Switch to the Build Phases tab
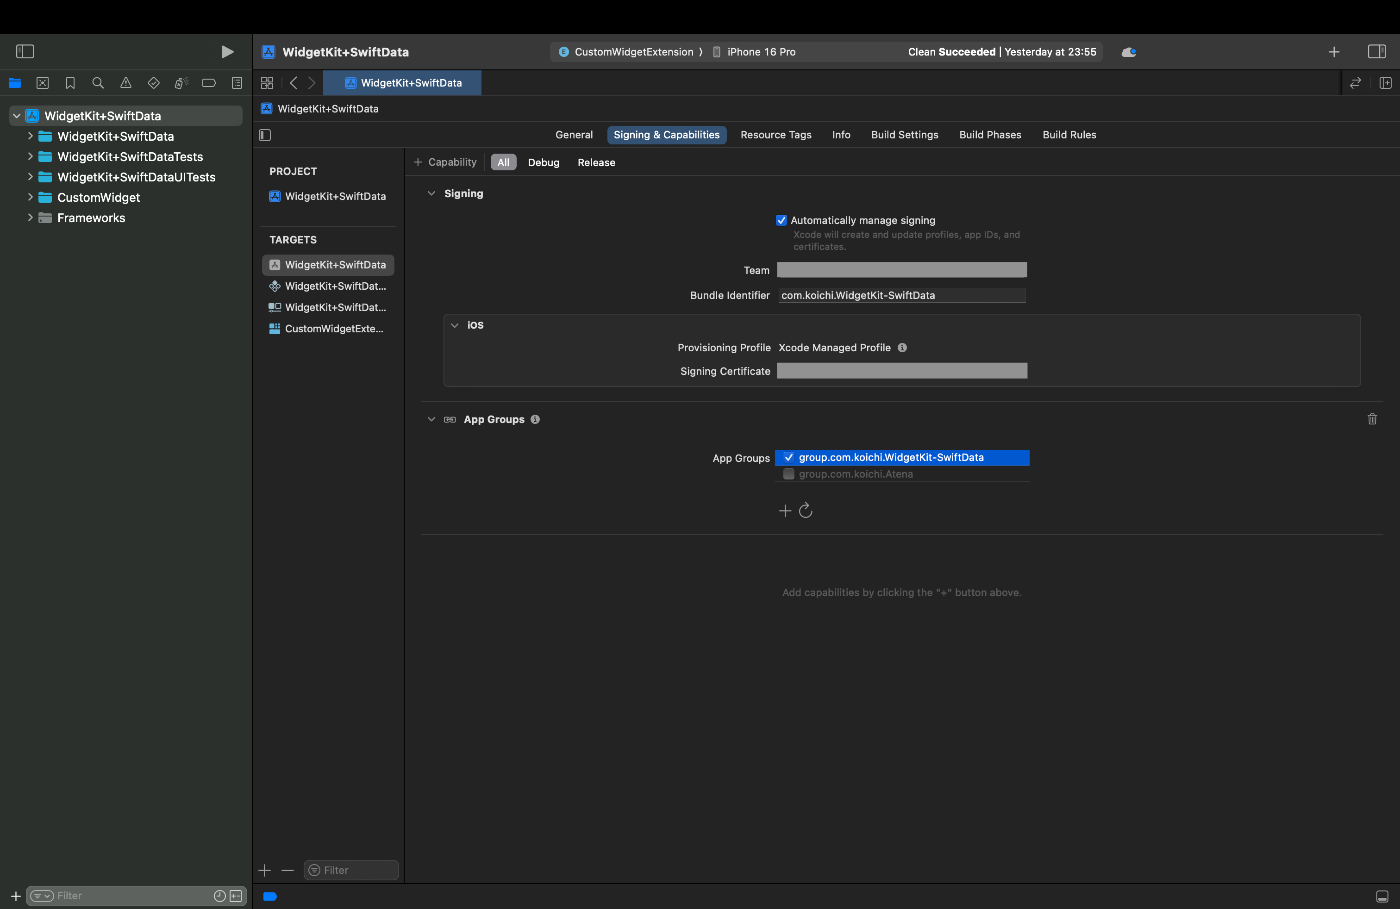The height and width of the screenshot is (909, 1400). pyautogui.click(x=990, y=135)
